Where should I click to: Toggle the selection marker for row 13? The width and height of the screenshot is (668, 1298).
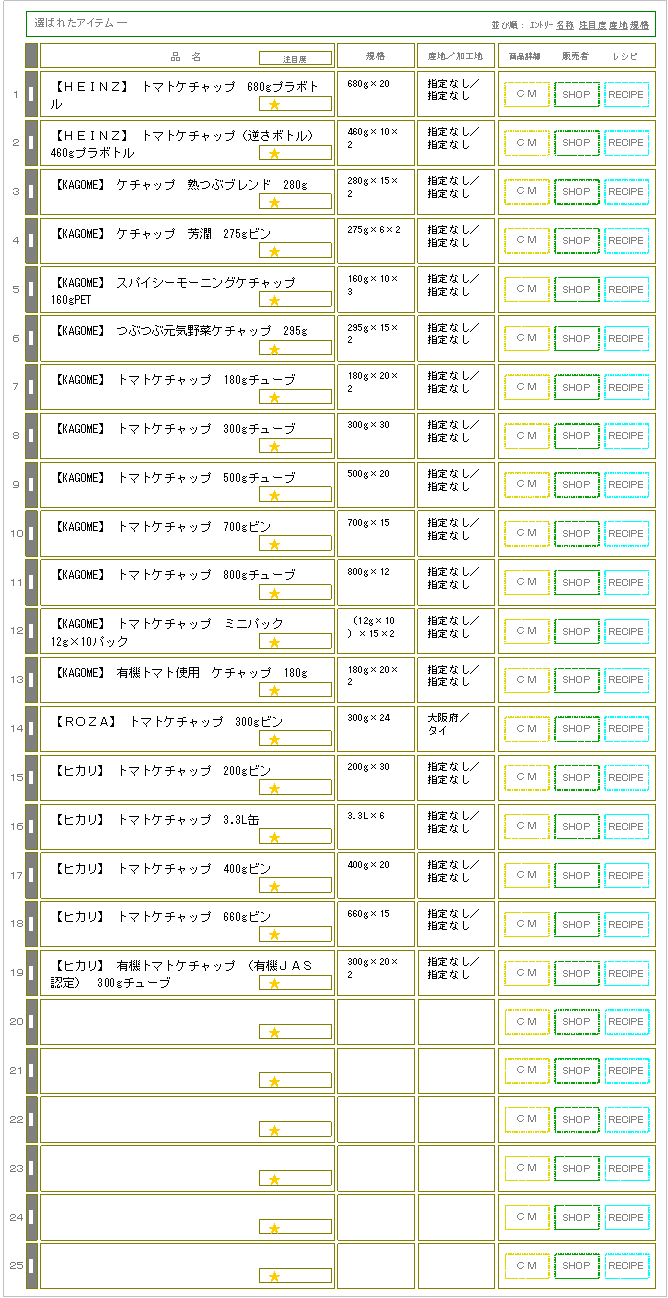[31, 680]
